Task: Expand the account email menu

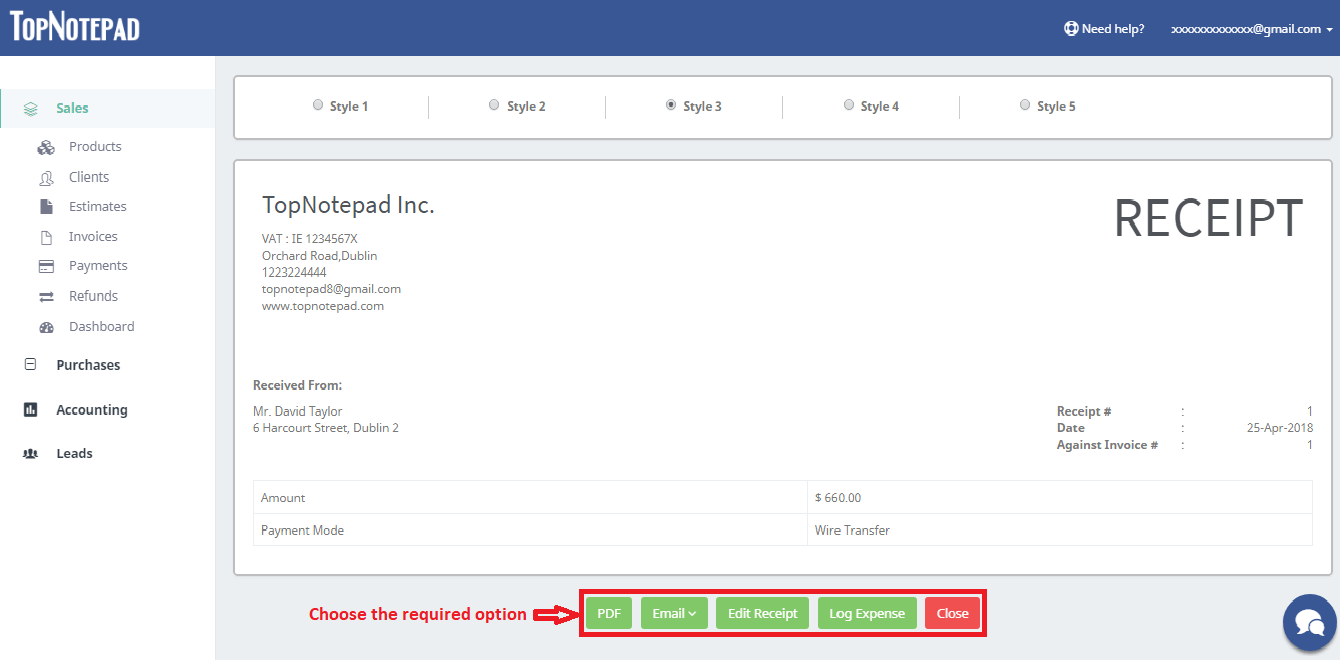Action: click(x=1251, y=29)
